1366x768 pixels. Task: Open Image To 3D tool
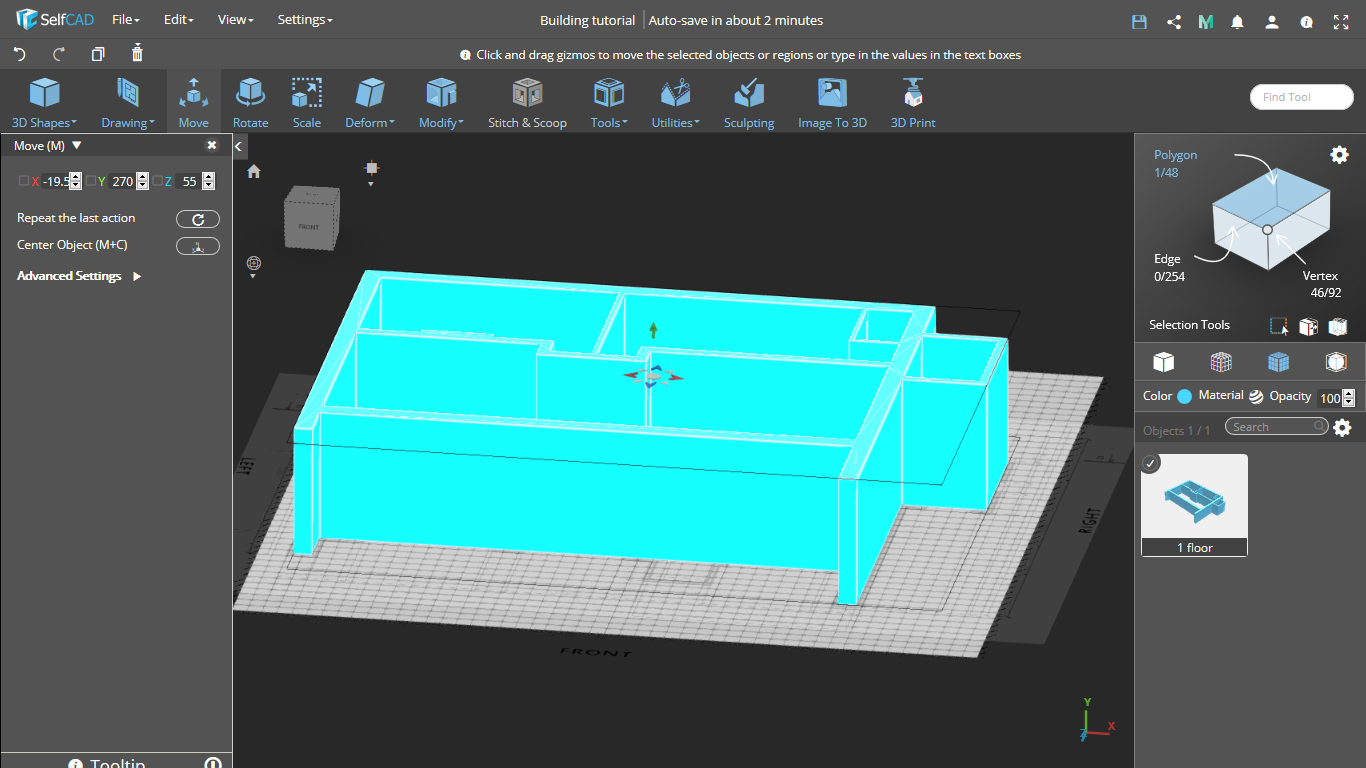click(832, 103)
